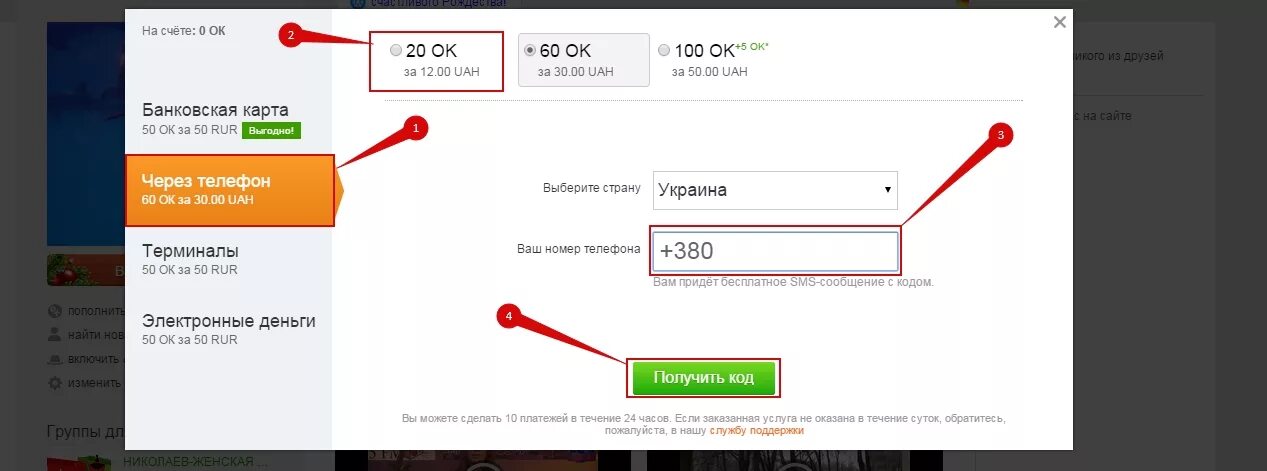
Task: Open the службу поддержки link
Action: (x=757, y=431)
